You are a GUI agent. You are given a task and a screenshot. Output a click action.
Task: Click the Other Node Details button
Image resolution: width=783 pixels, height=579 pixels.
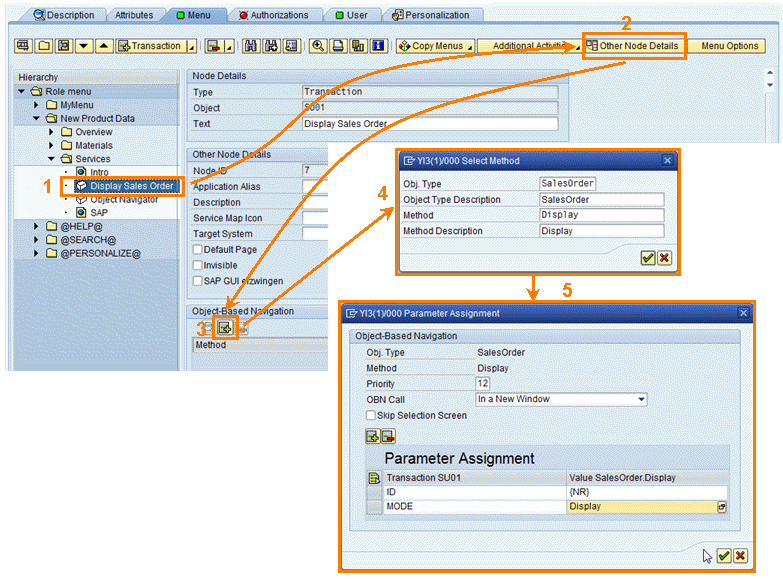pos(633,46)
